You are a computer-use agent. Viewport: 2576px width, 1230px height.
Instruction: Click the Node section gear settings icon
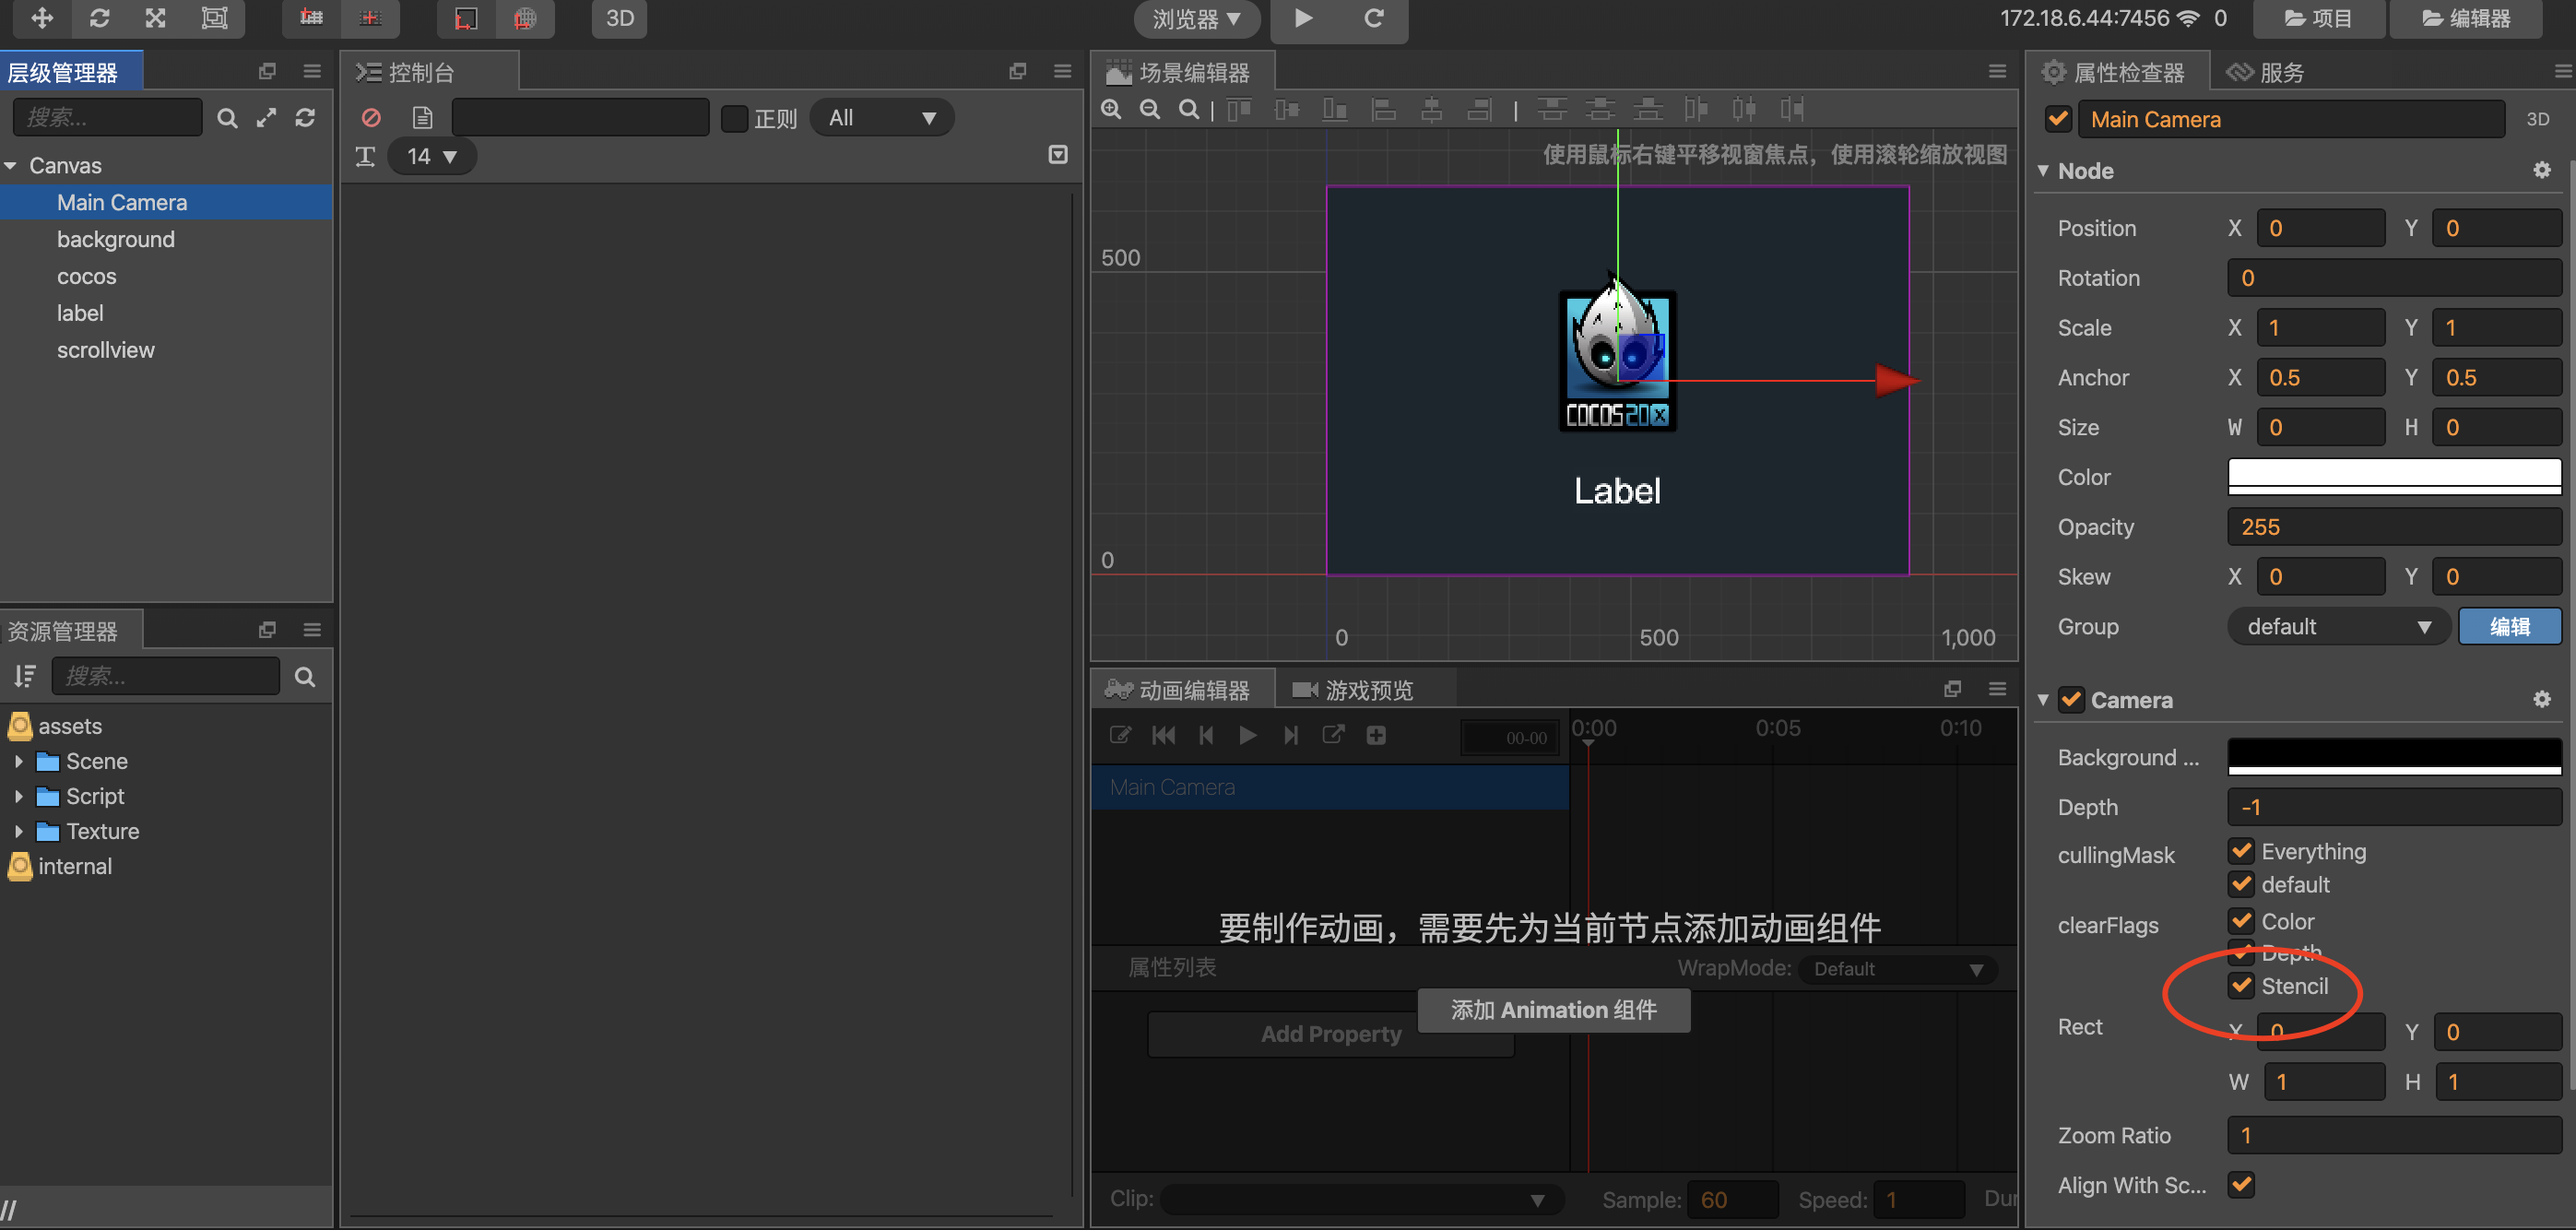(2541, 171)
